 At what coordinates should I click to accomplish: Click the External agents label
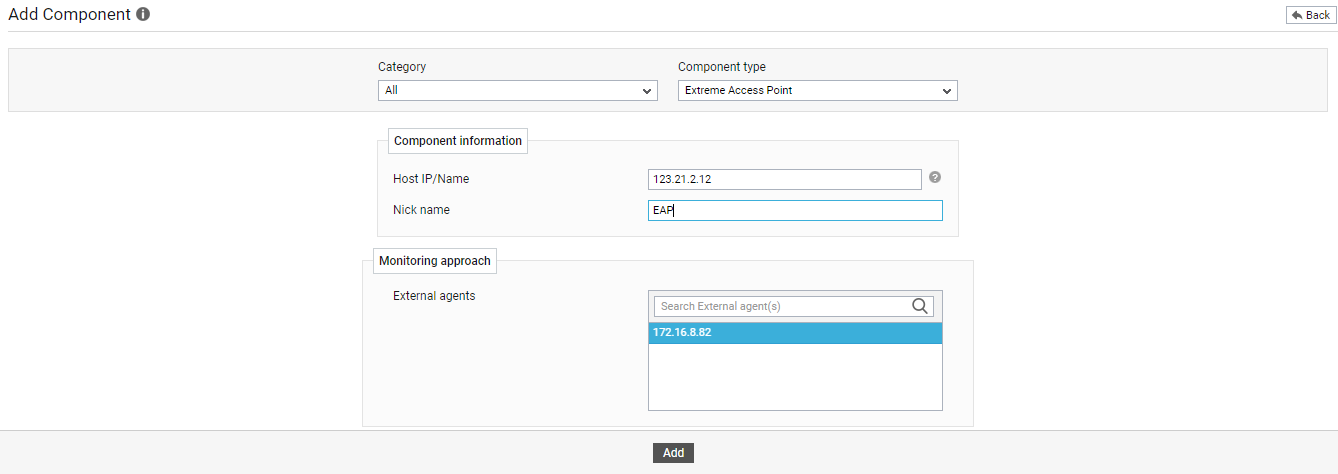(x=434, y=296)
